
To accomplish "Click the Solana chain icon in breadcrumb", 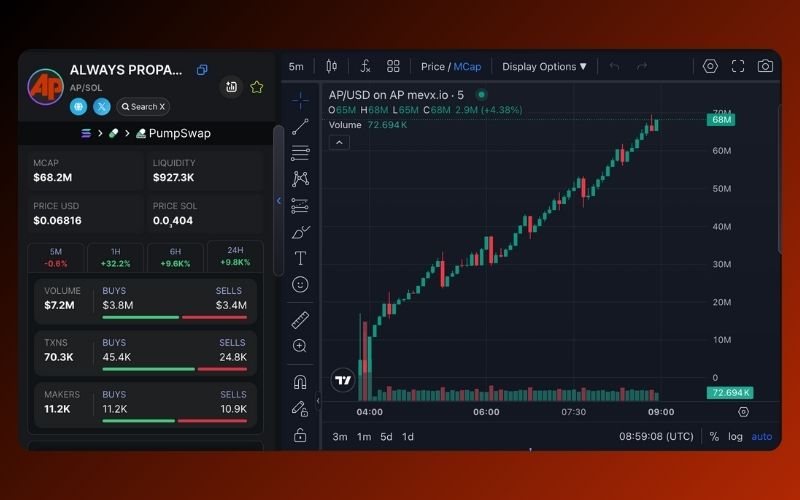I will (x=86, y=133).
